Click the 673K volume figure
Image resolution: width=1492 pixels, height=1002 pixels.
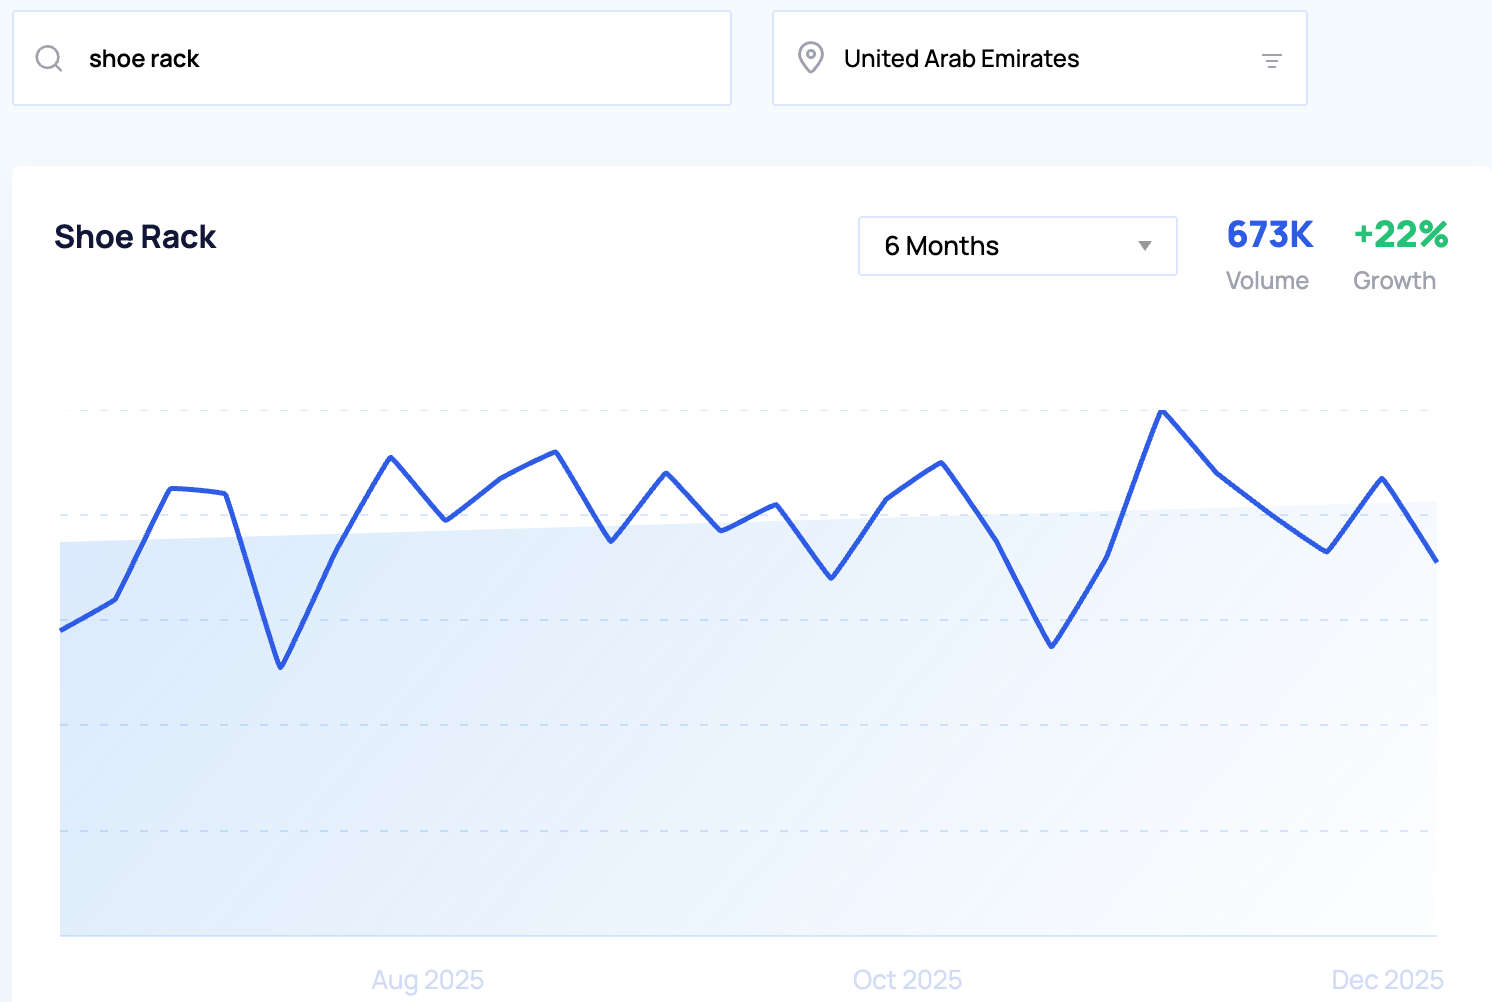pos(1269,235)
